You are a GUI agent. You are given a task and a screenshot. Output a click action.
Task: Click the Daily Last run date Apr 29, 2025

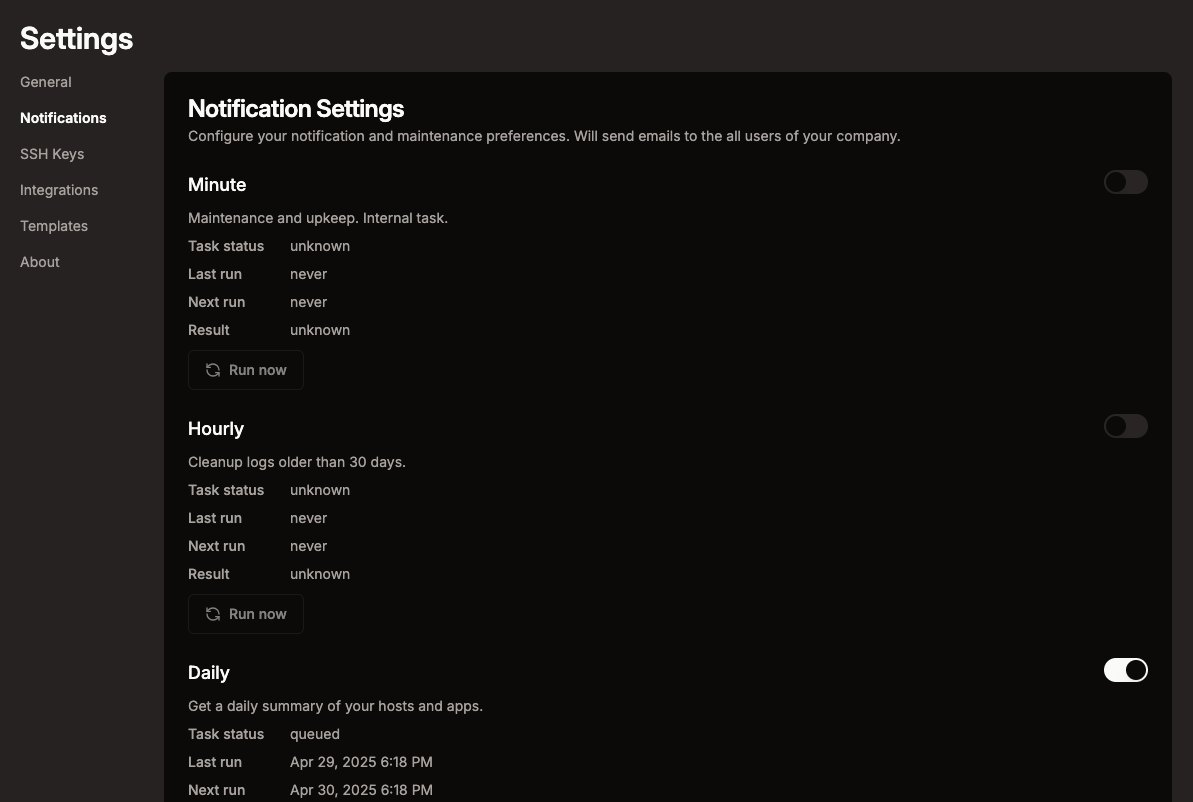[361, 762]
